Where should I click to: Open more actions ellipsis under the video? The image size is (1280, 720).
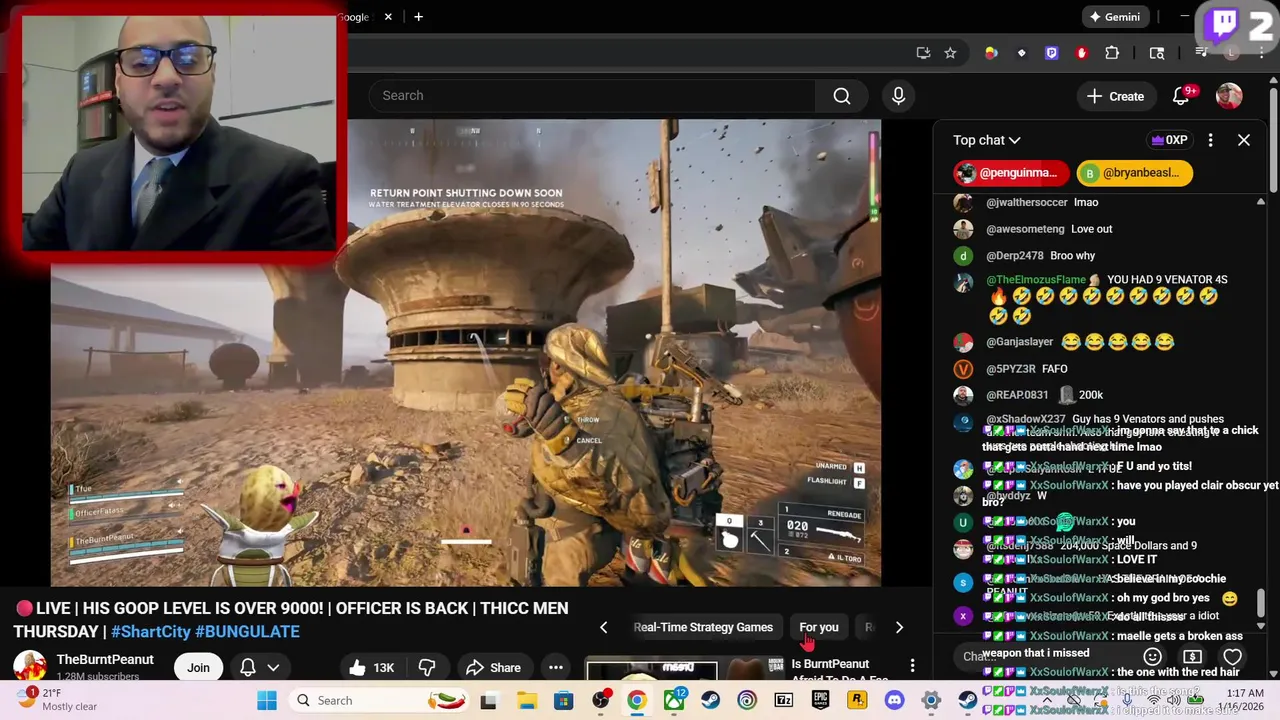(x=556, y=668)
